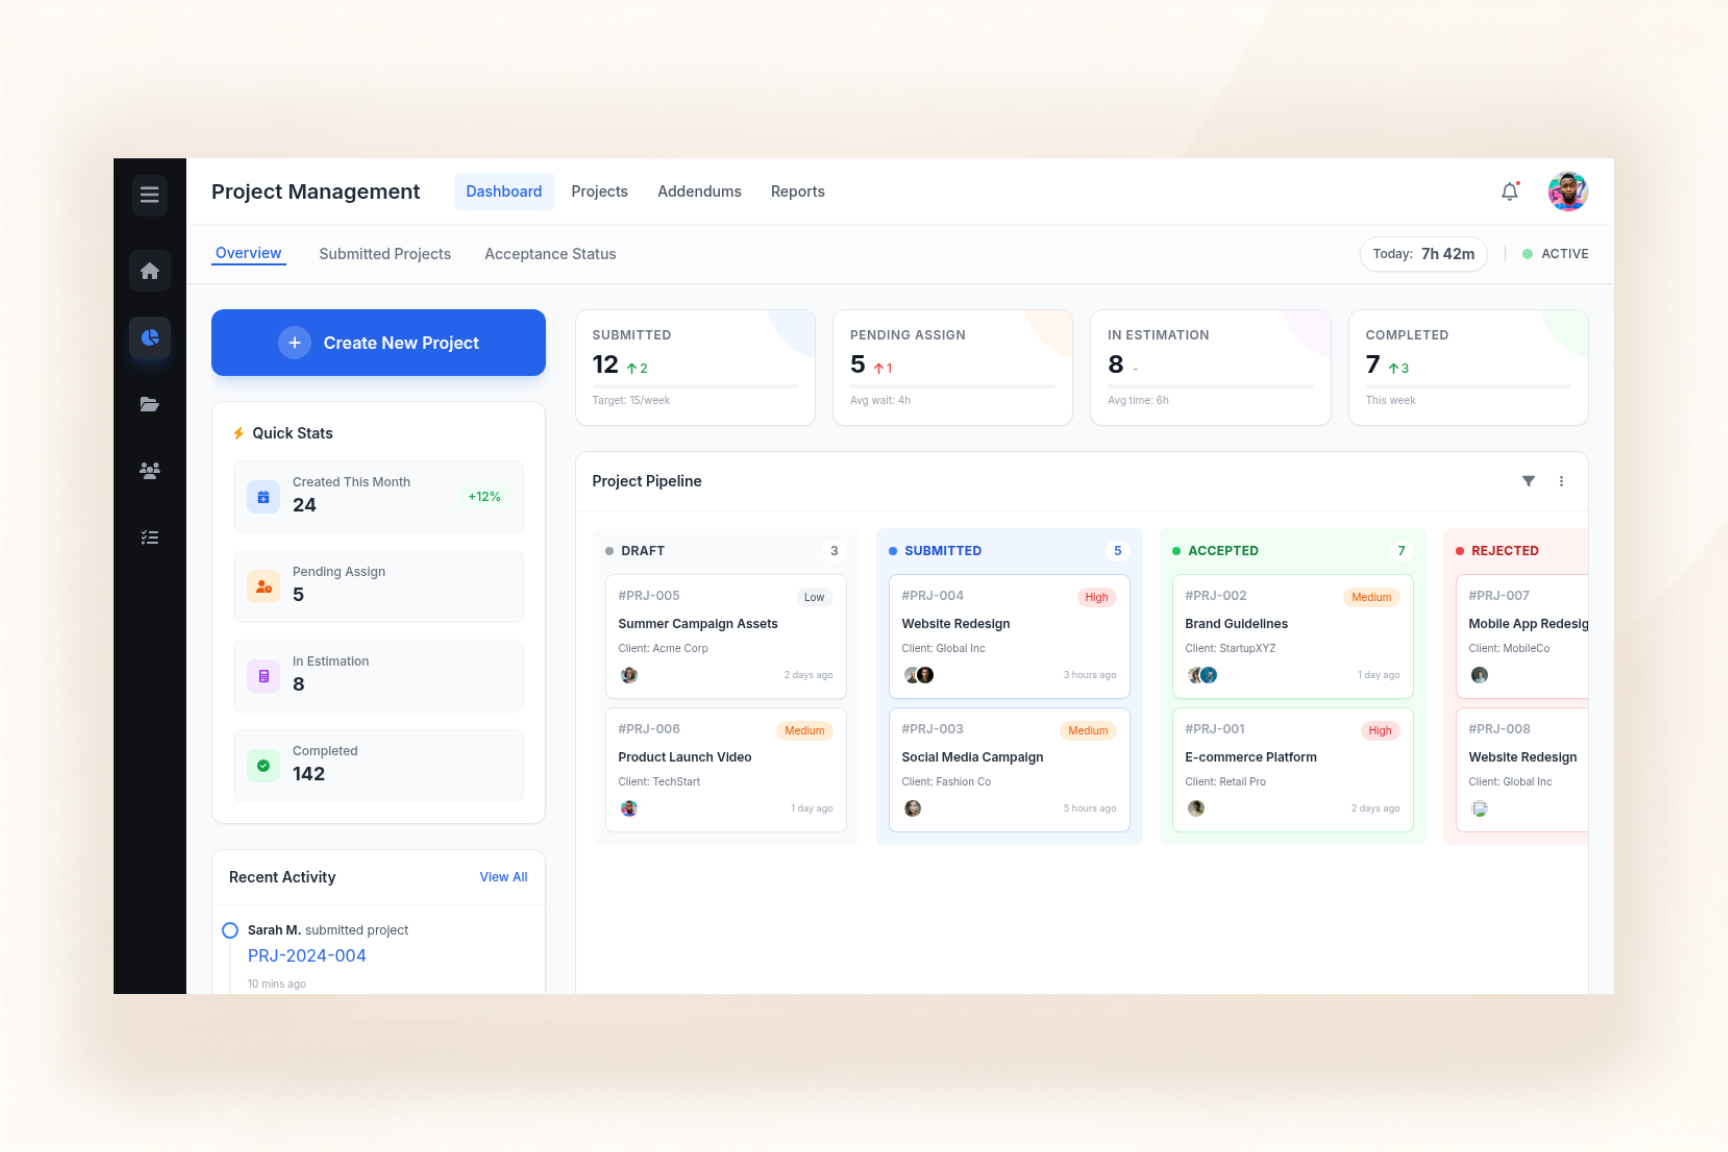
Task: Click the In Estimation document icon
Action: (264, 676)
